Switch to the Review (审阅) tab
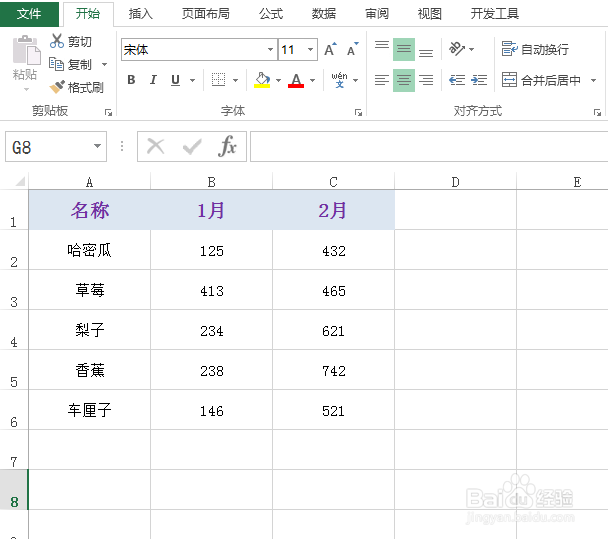The image size is (608, 539). [x=377, y=14]
